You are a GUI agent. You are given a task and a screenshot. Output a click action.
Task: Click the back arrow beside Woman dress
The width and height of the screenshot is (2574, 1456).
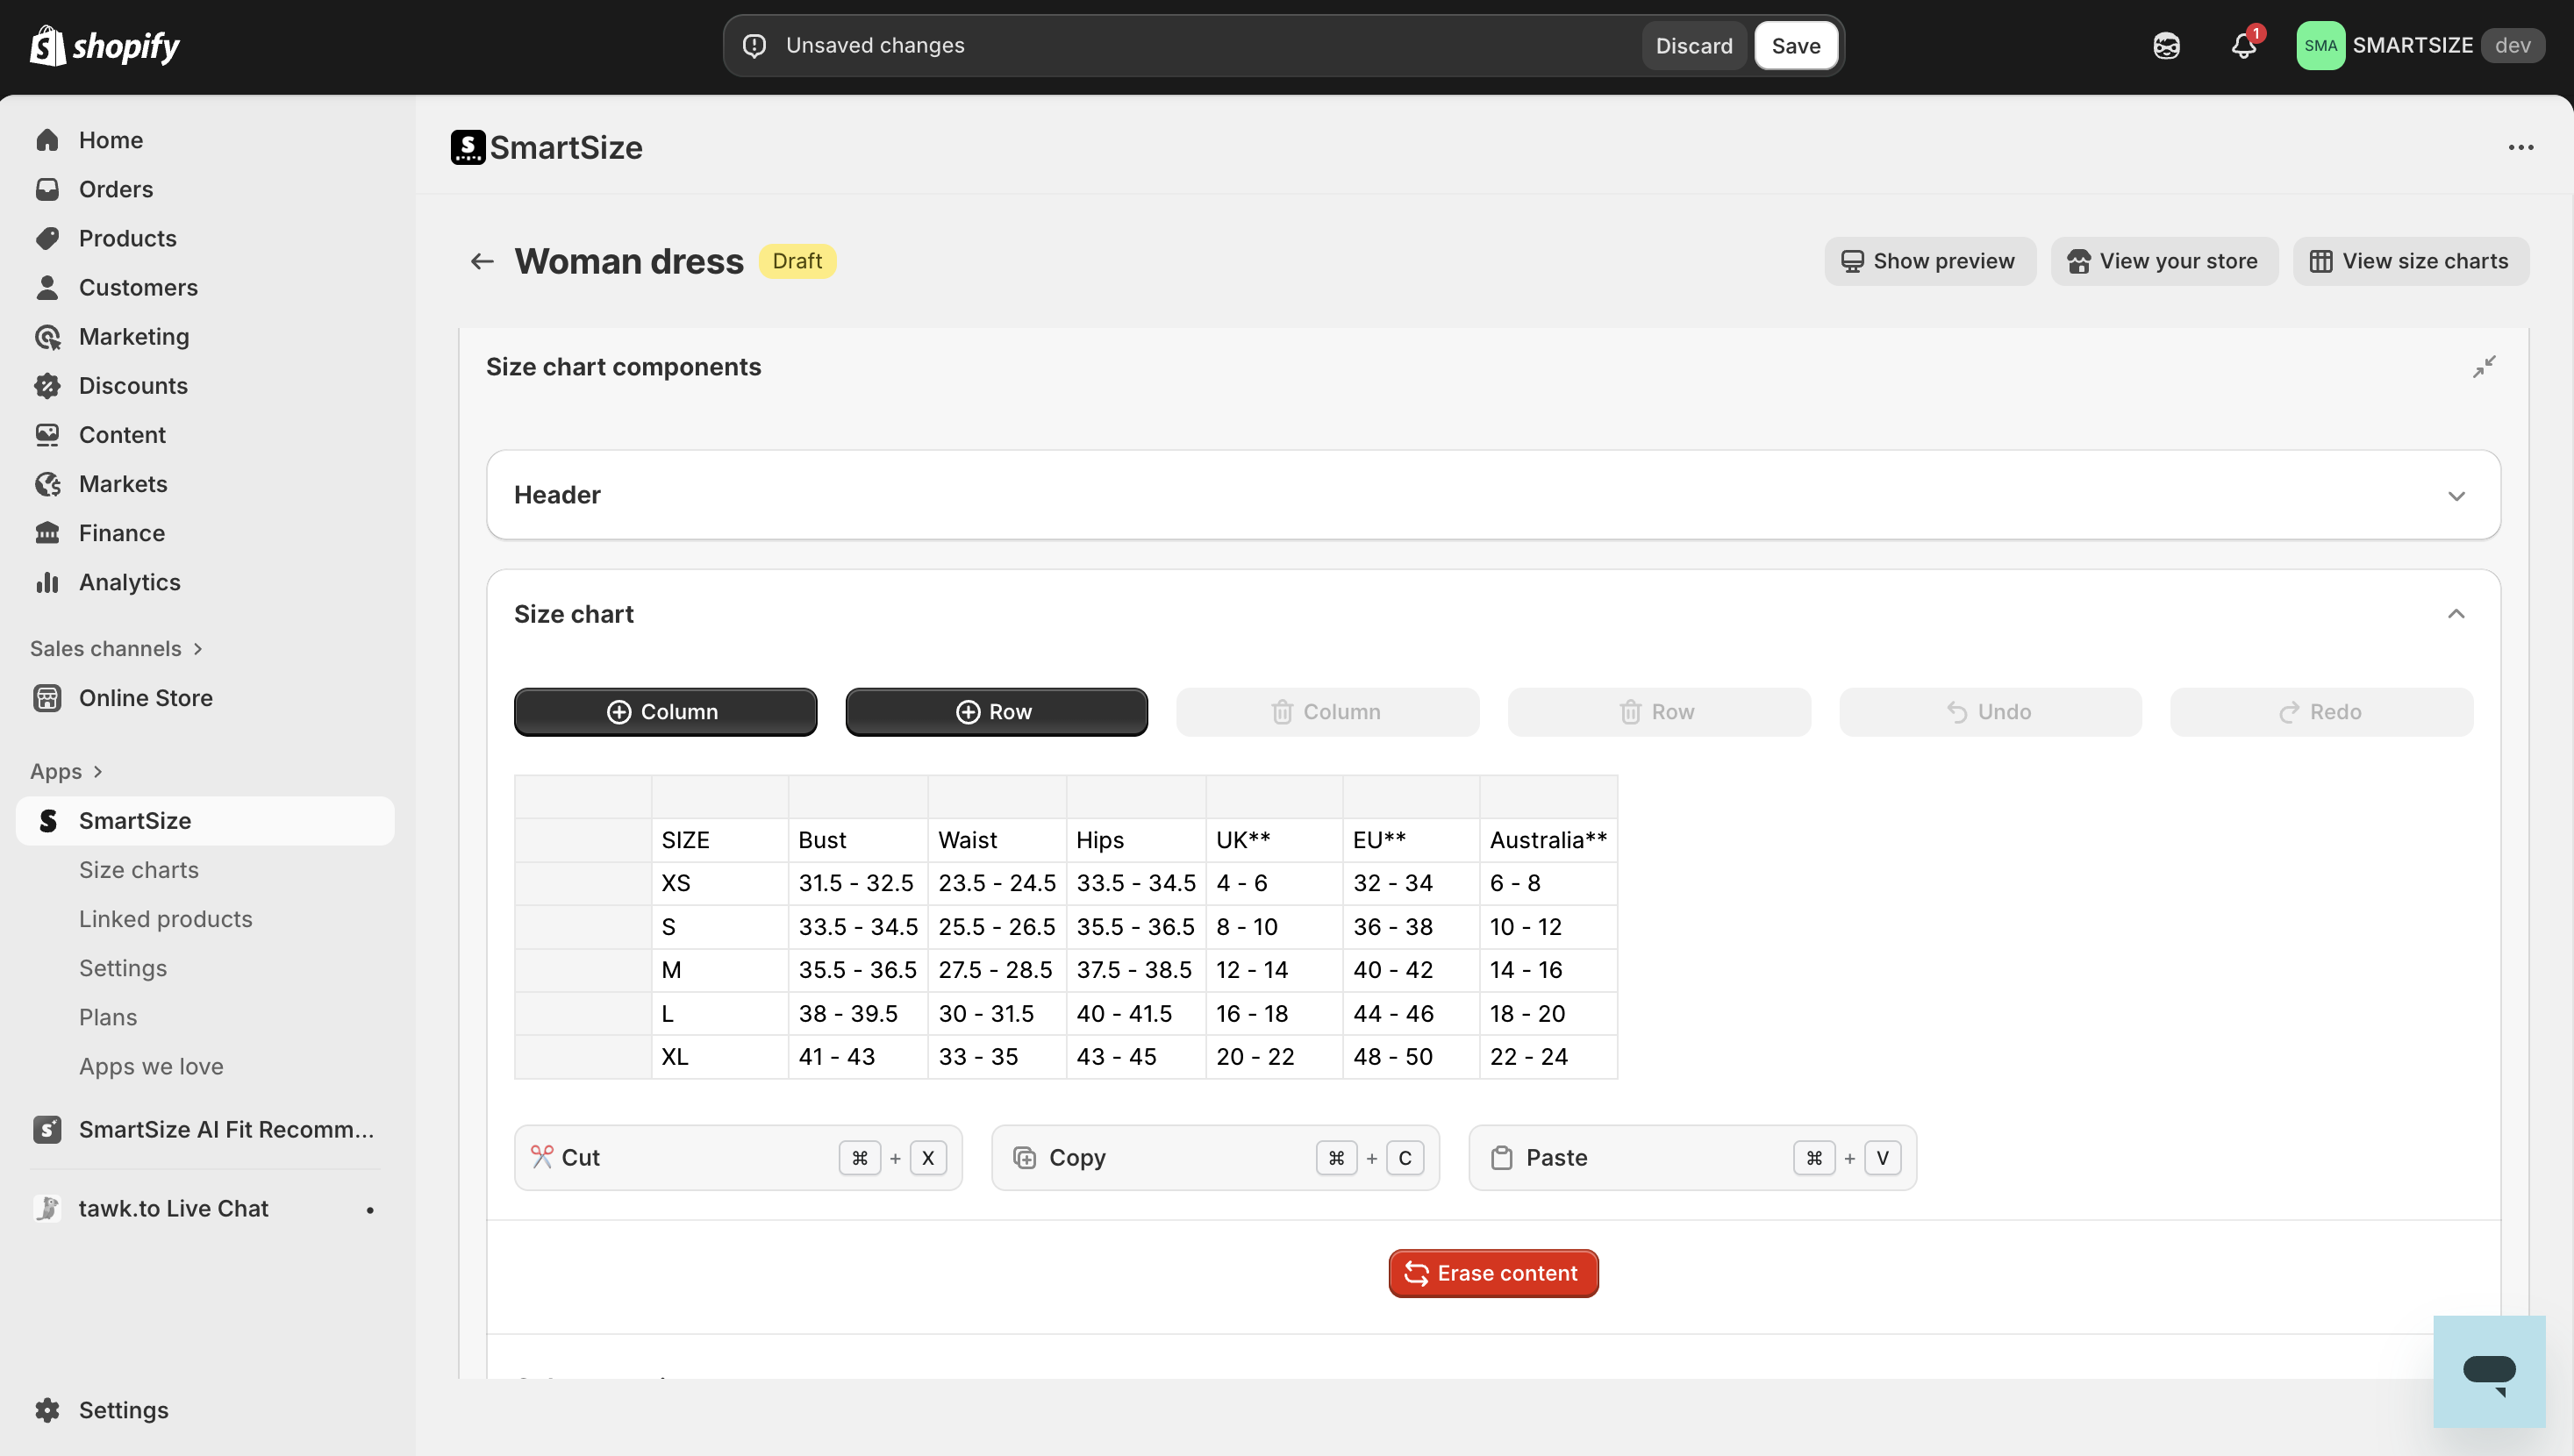482,261
